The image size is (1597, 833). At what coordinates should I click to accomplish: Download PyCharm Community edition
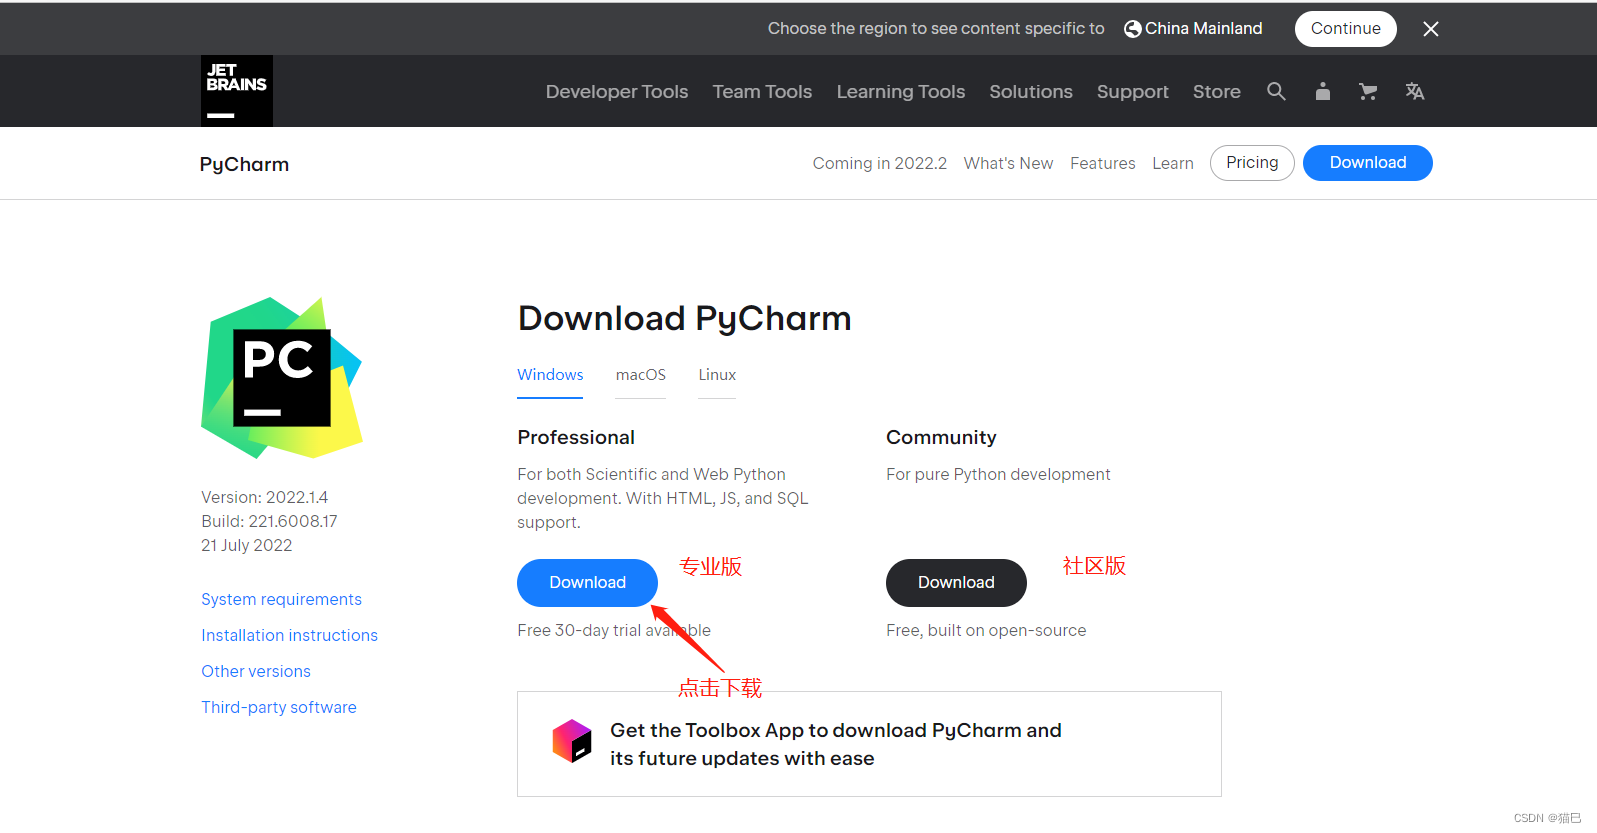956,583
